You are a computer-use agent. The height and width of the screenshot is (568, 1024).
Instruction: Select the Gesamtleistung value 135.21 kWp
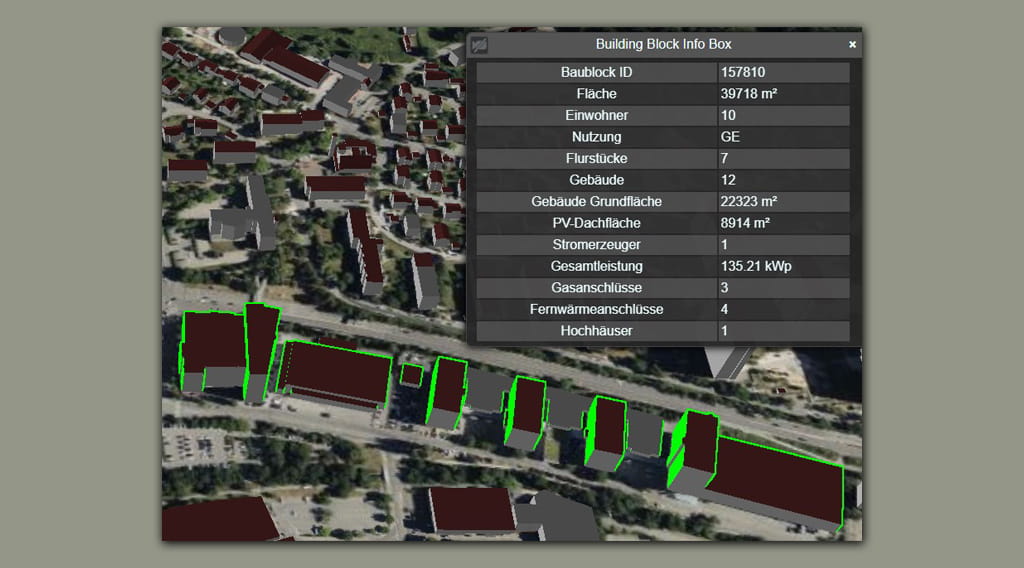click(756, 267)
